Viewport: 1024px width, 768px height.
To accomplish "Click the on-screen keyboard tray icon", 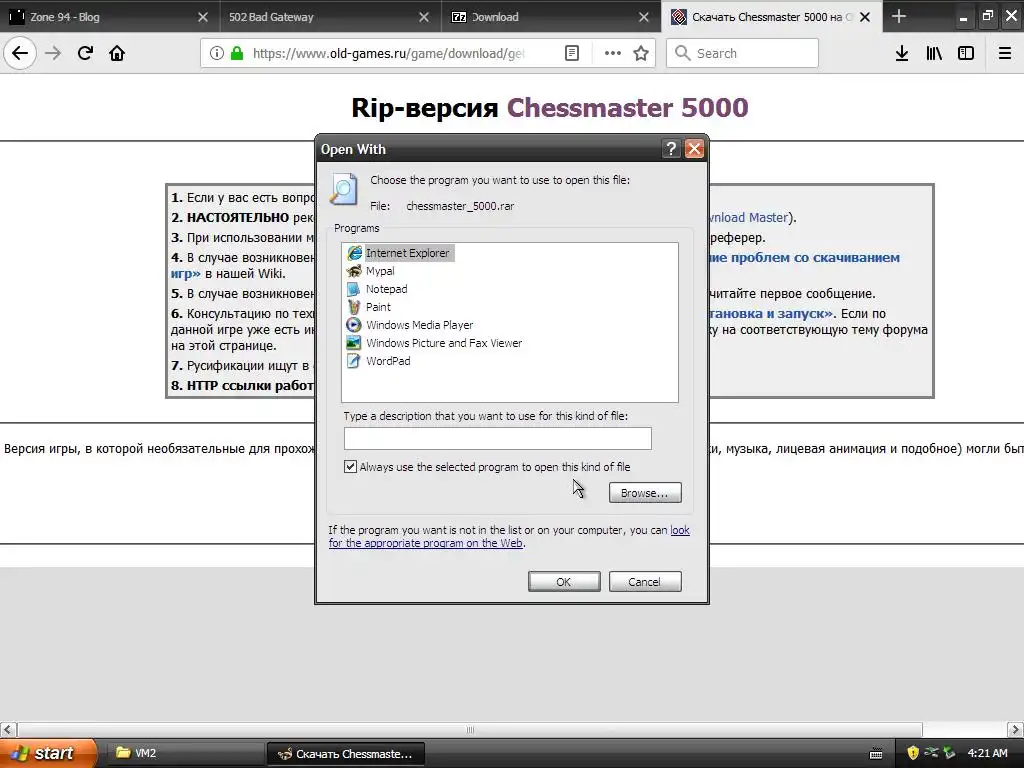I will (876, 754).
